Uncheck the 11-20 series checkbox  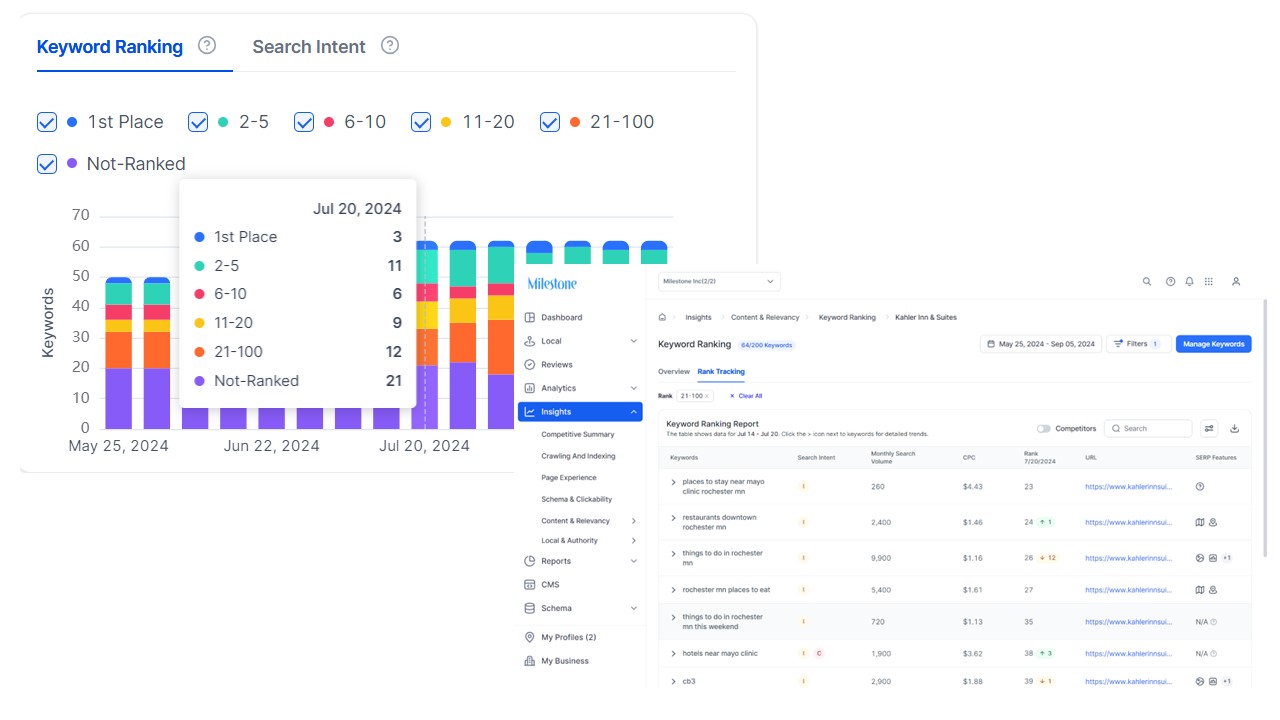point(420,122)
